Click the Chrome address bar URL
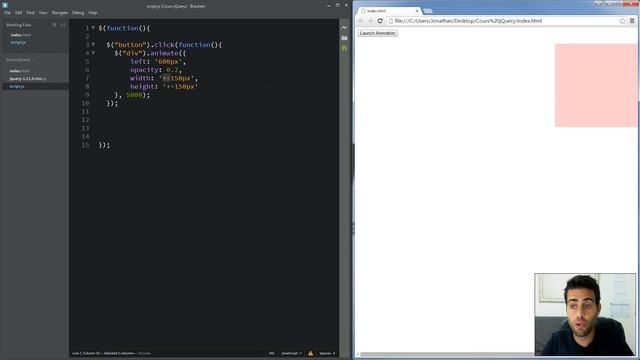 [x=468, y=21]
